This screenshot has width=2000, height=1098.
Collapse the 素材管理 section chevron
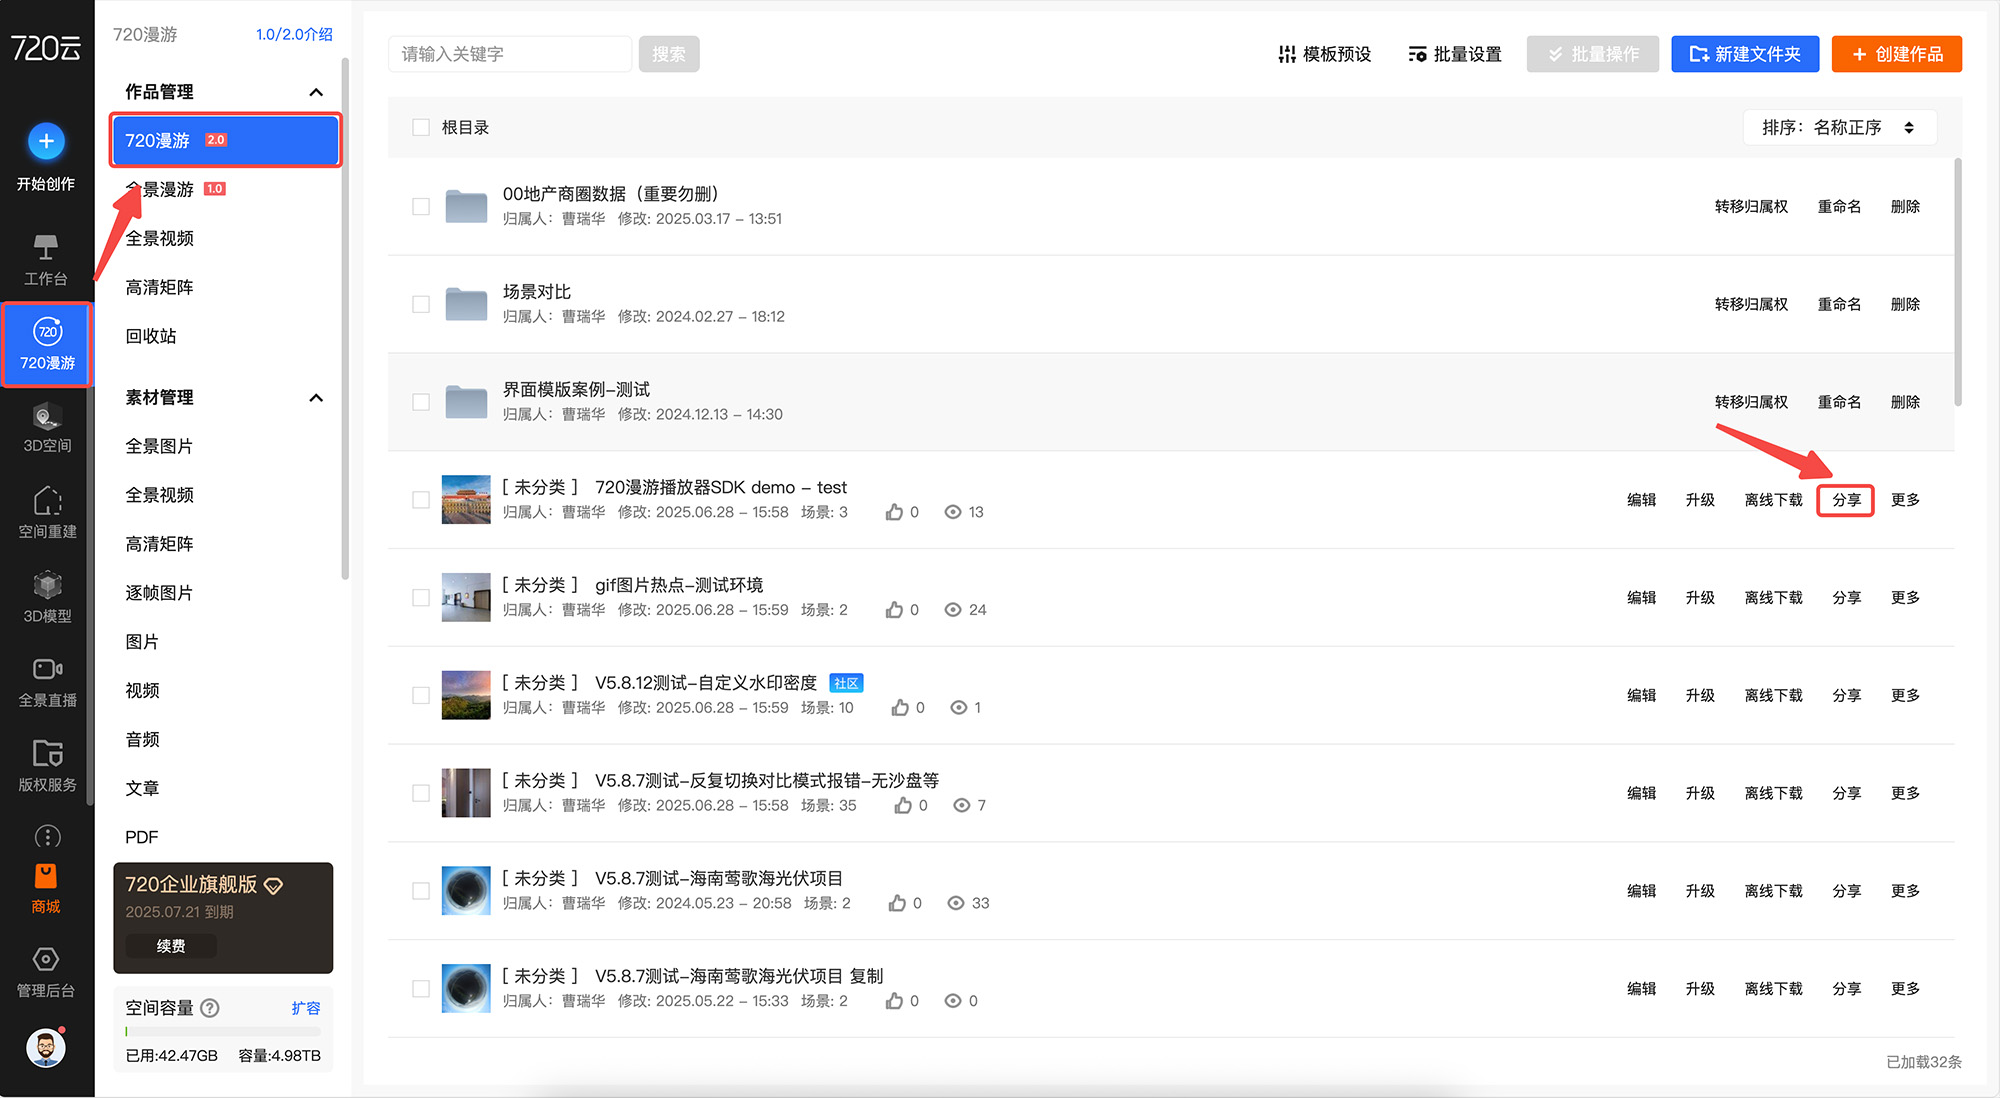coord(316,398)
